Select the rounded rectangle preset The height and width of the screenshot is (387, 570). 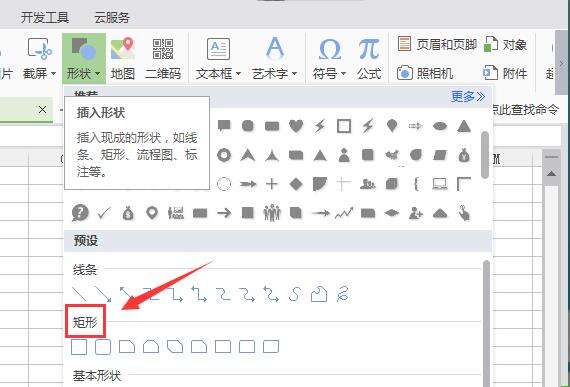pyautogui.click(x=103, y=347)
